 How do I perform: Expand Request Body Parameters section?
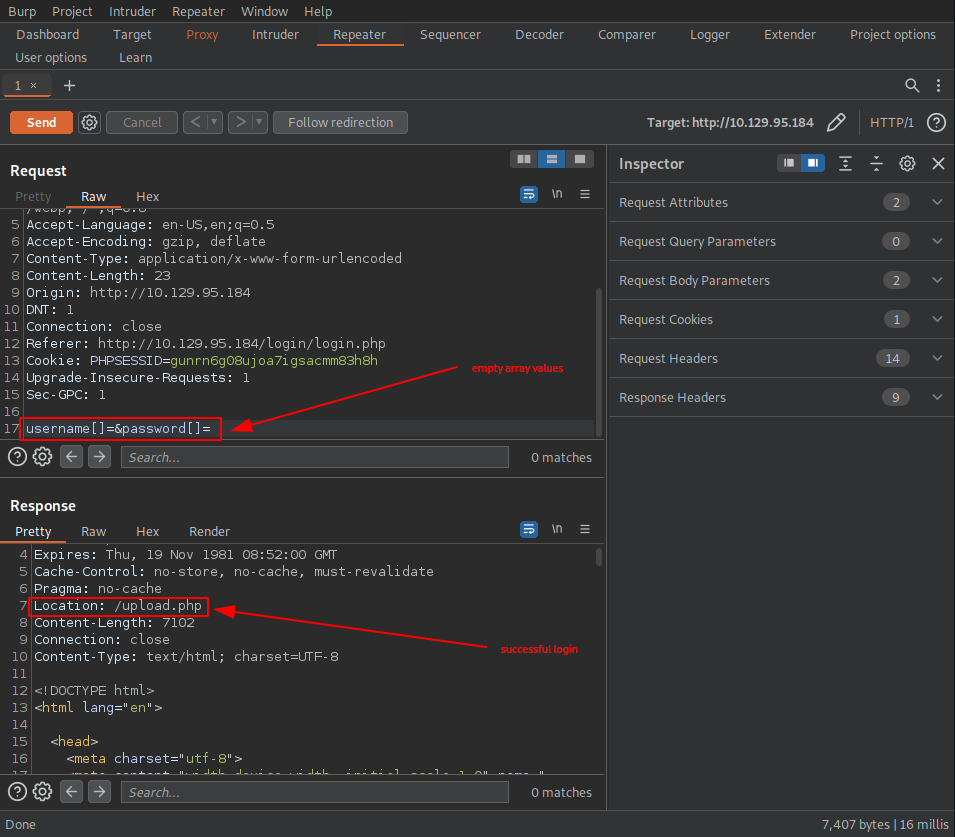click(937, 280)
